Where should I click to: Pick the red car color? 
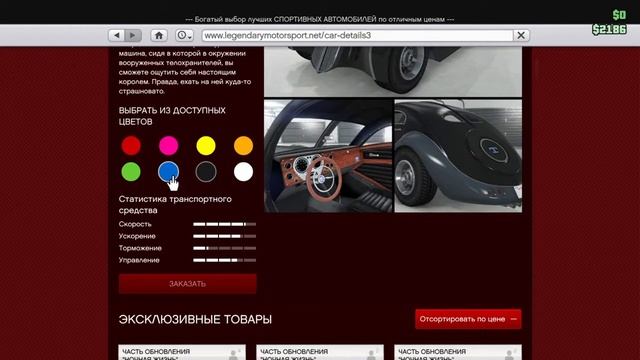pyautogui.click(x=131, y=146)
